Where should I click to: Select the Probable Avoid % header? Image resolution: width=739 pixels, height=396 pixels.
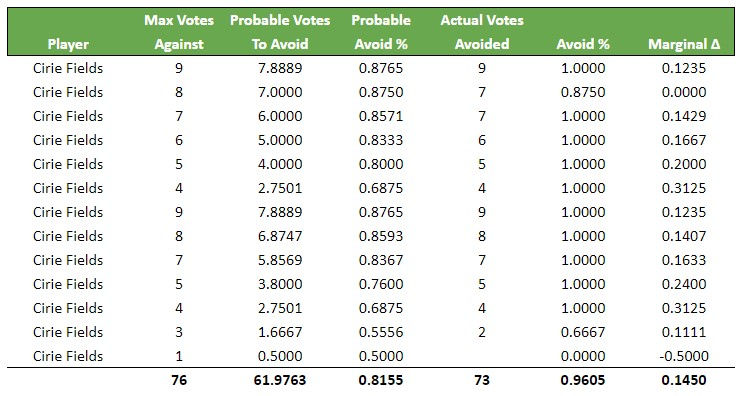(x=381, y=32)
